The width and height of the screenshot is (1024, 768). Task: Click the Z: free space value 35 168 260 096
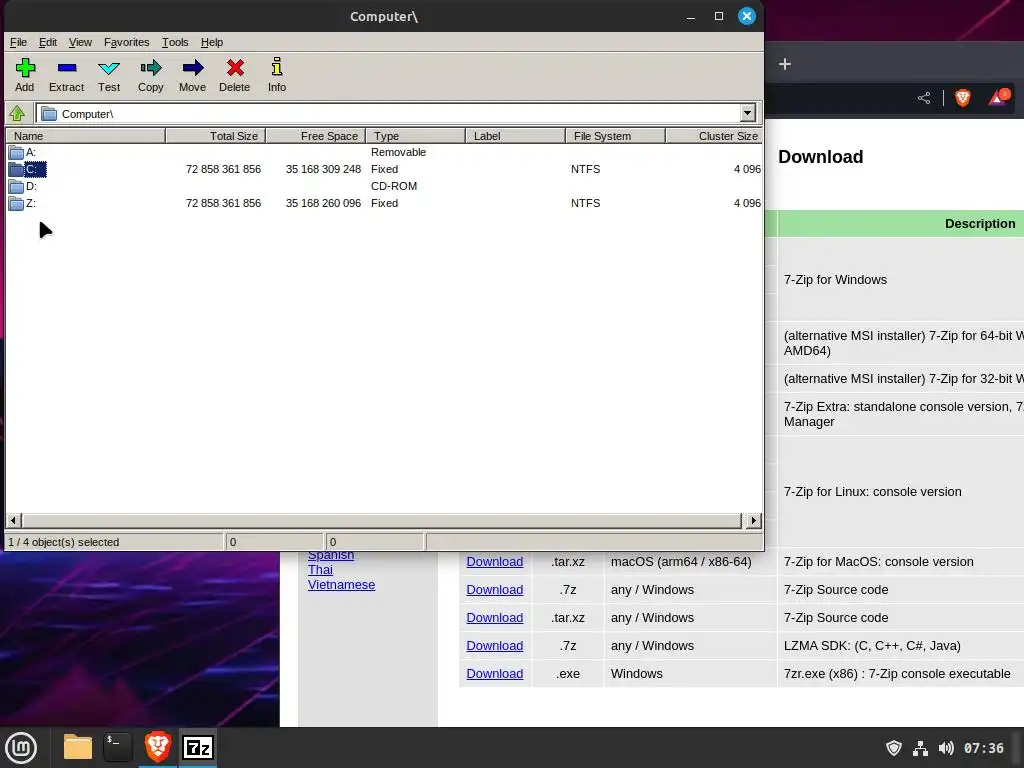point(323,203)
